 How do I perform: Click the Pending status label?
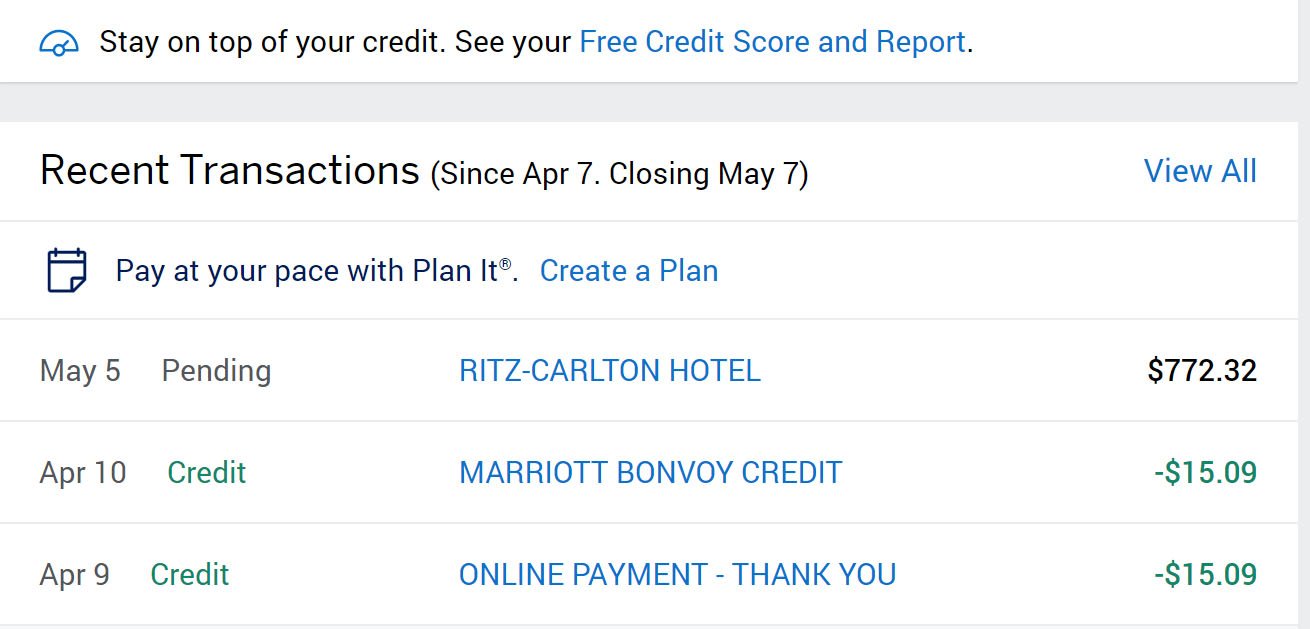[216, 371]
